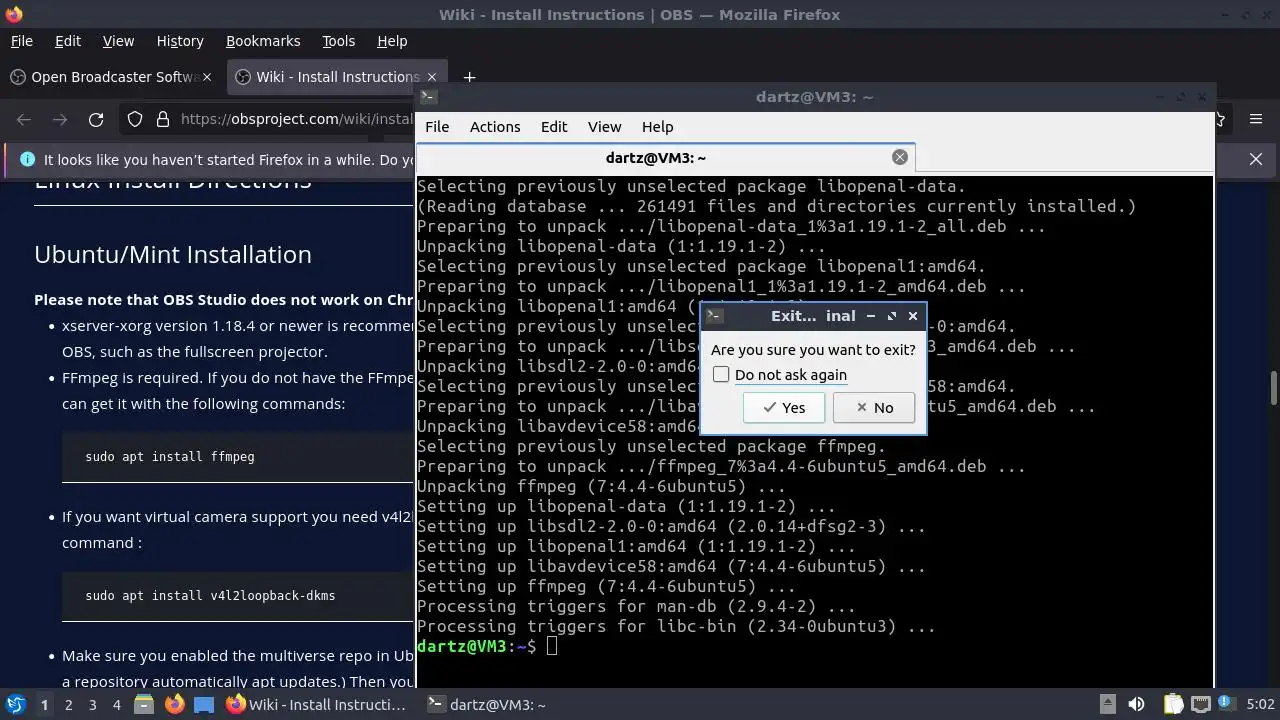
Task: Open the terminal Edit menu
Action: 554,127
